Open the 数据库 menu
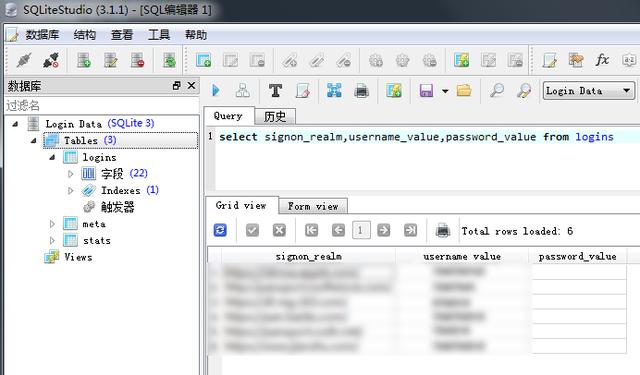640x375 pixels. tap(42, 35)
